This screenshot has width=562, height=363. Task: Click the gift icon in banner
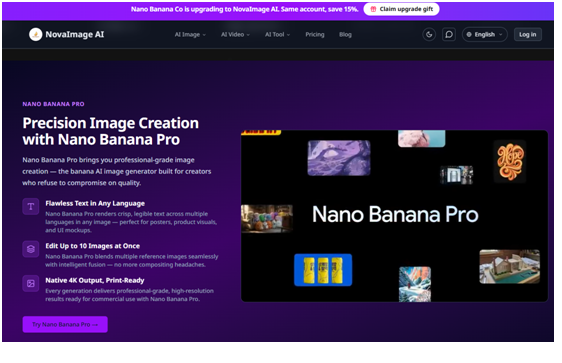pyautogui.click(x=373, y=9)
